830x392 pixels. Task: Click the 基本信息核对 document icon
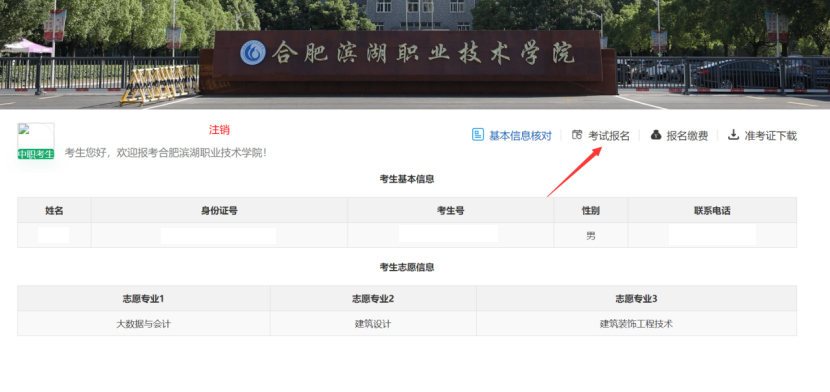point(477,135)
